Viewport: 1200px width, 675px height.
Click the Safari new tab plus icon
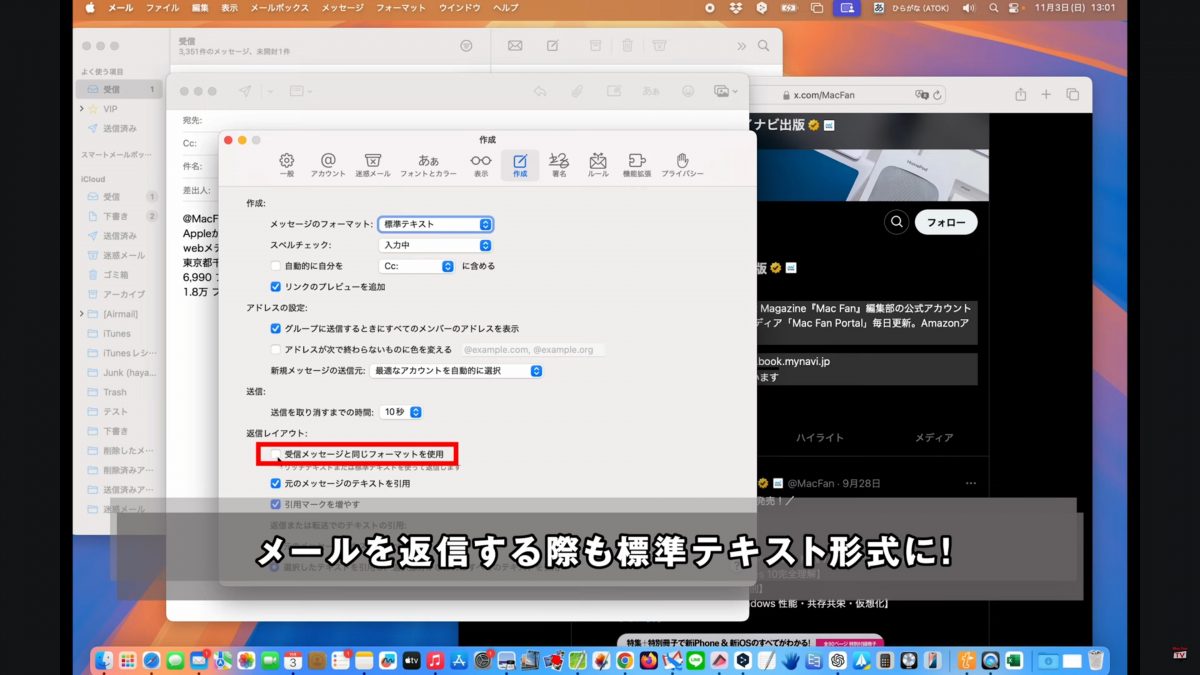pyautogui.click(x=1046, y=94)
